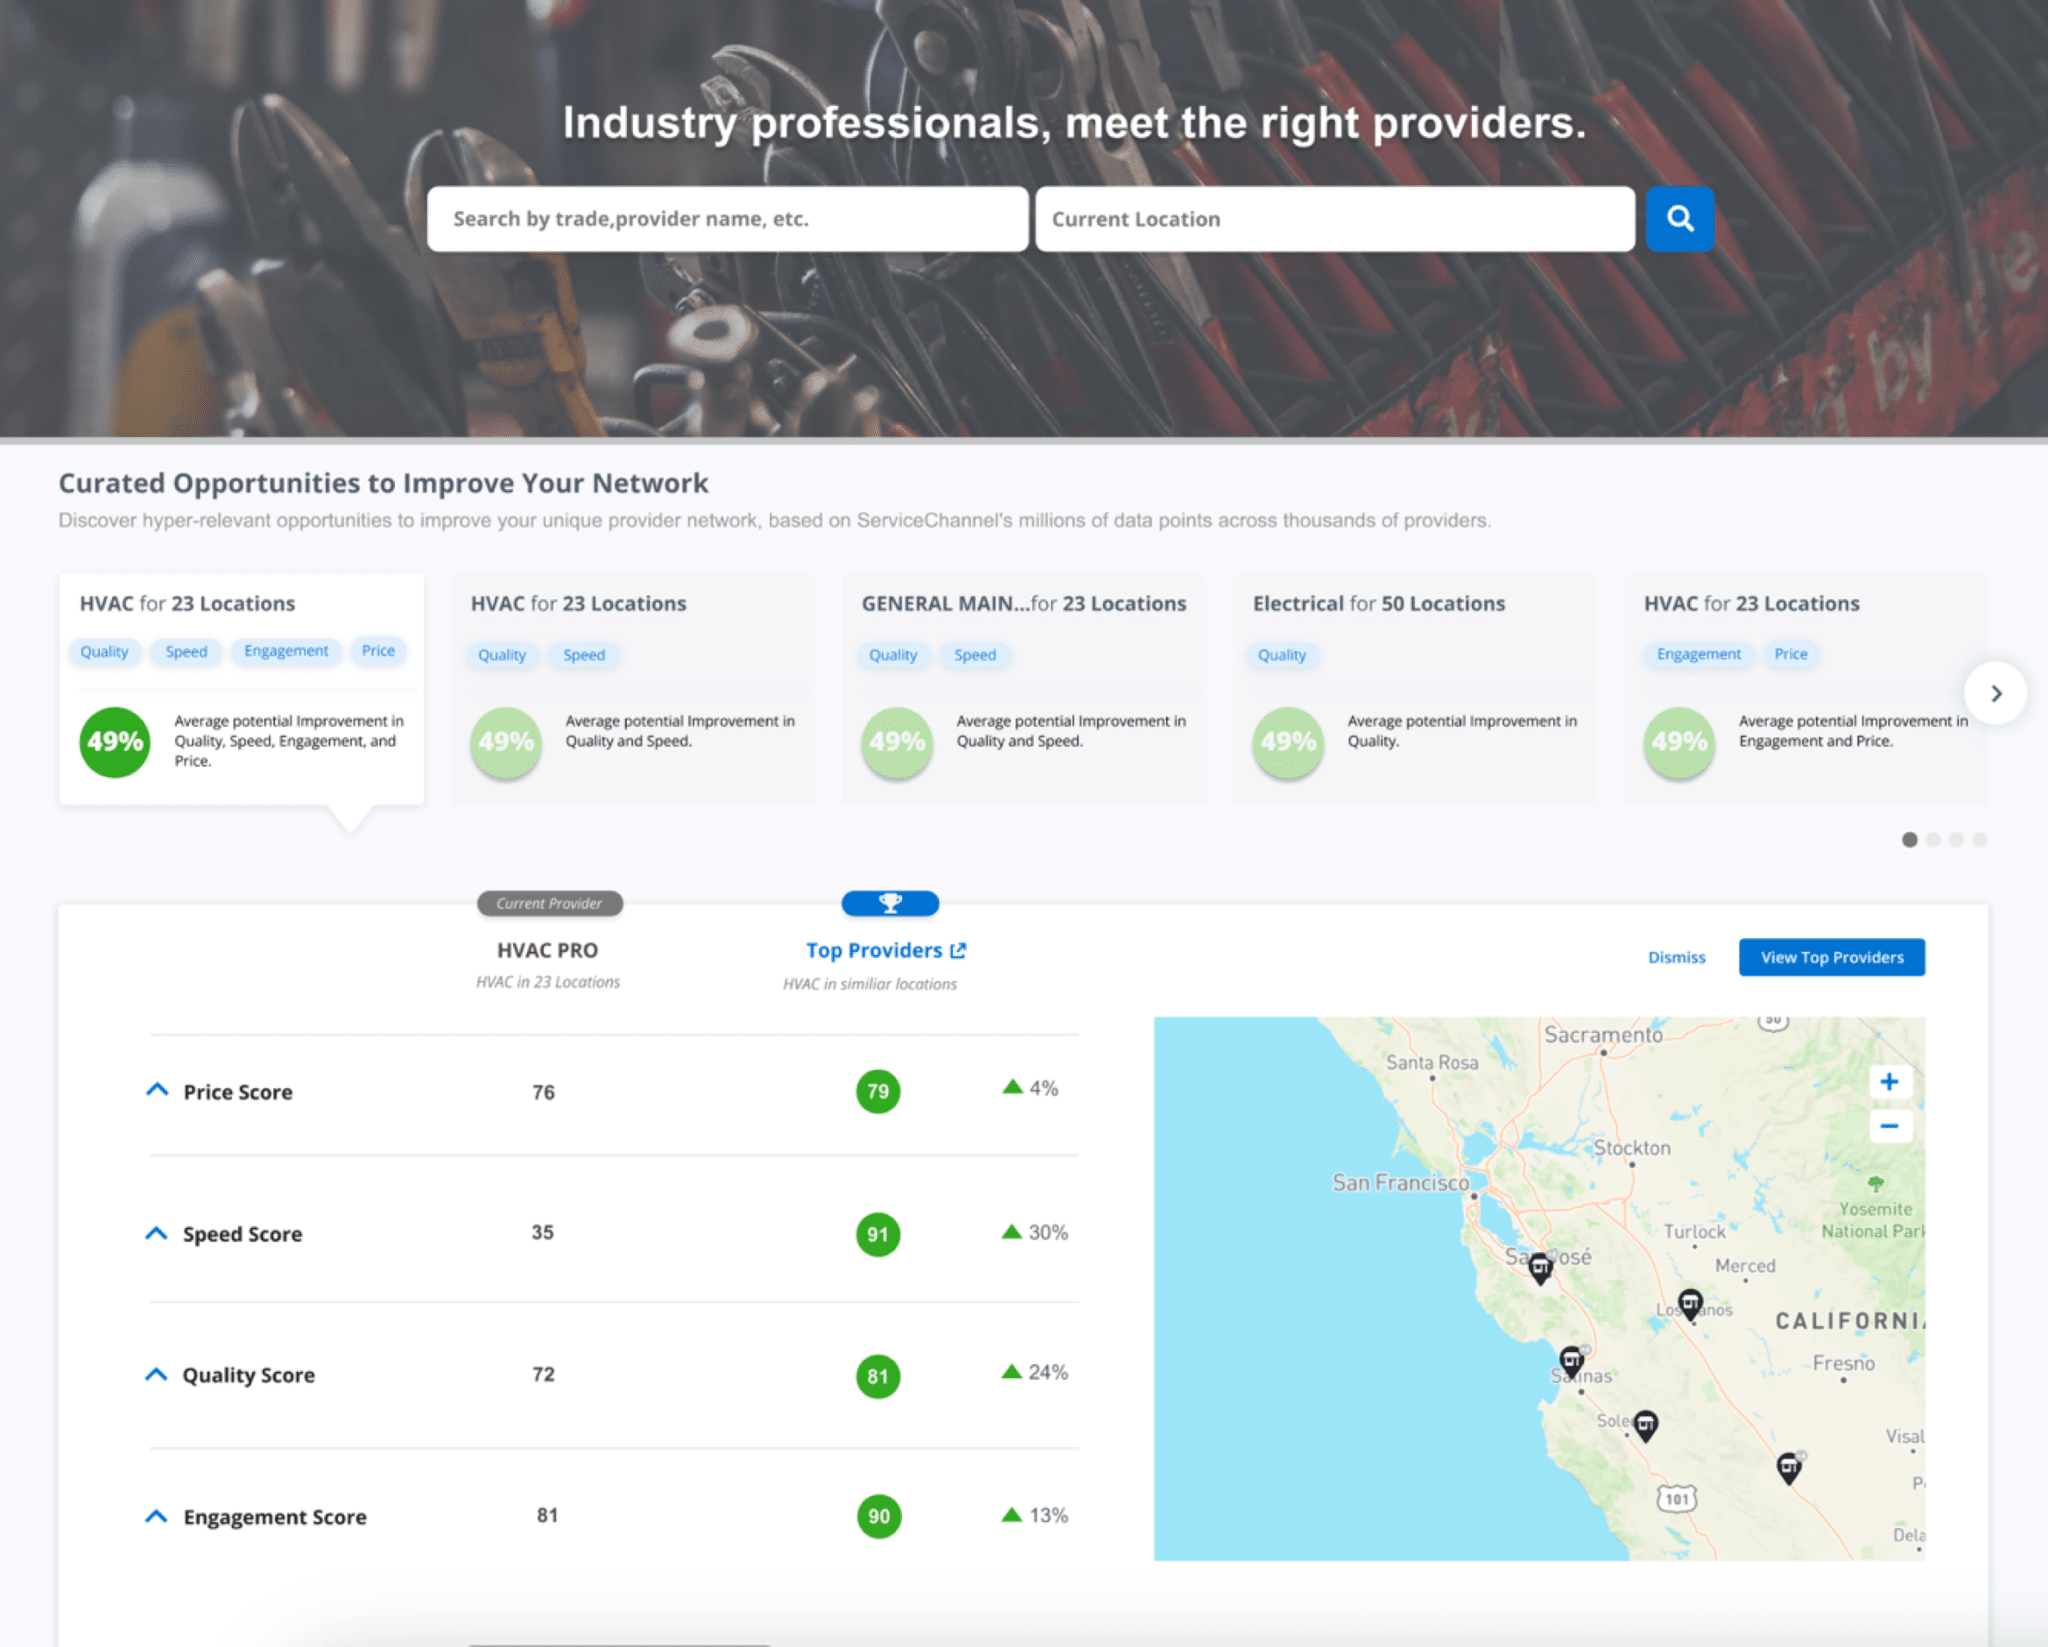Click the carousel next arrow icon

[x=1996, y=693]
